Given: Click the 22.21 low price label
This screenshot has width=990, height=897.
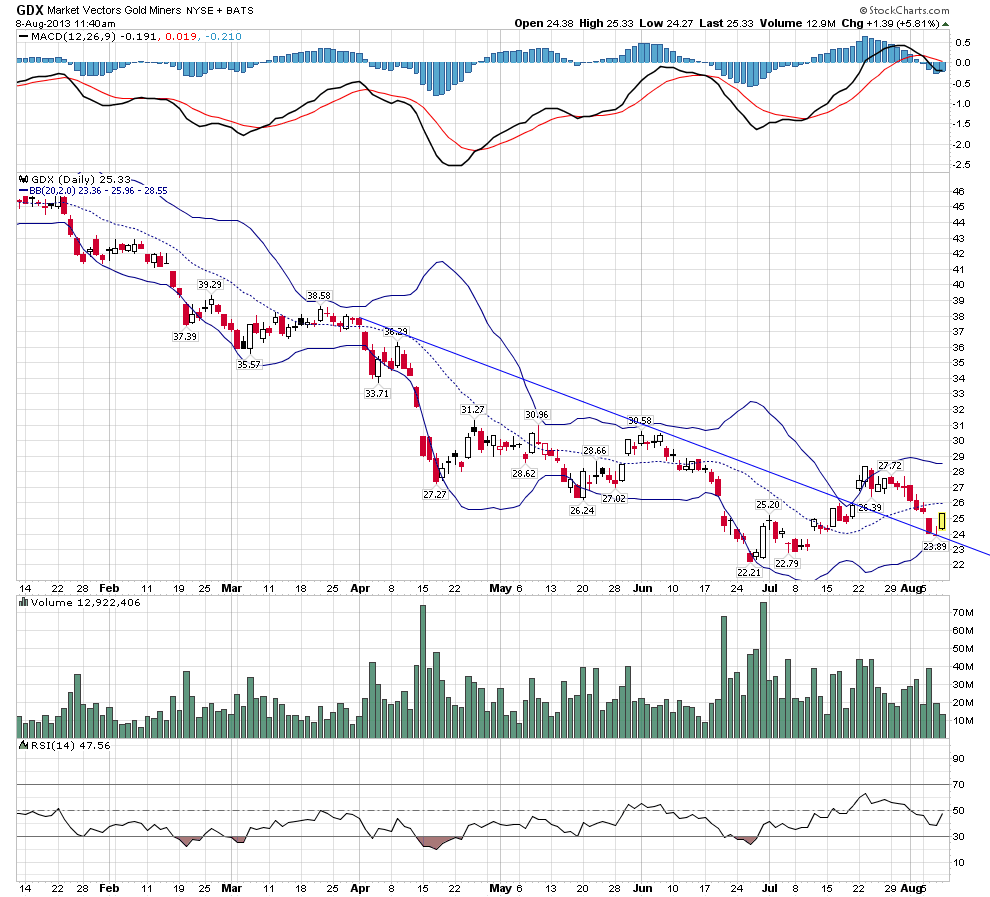Looking at the screenshot, I should tap(749, 572).
